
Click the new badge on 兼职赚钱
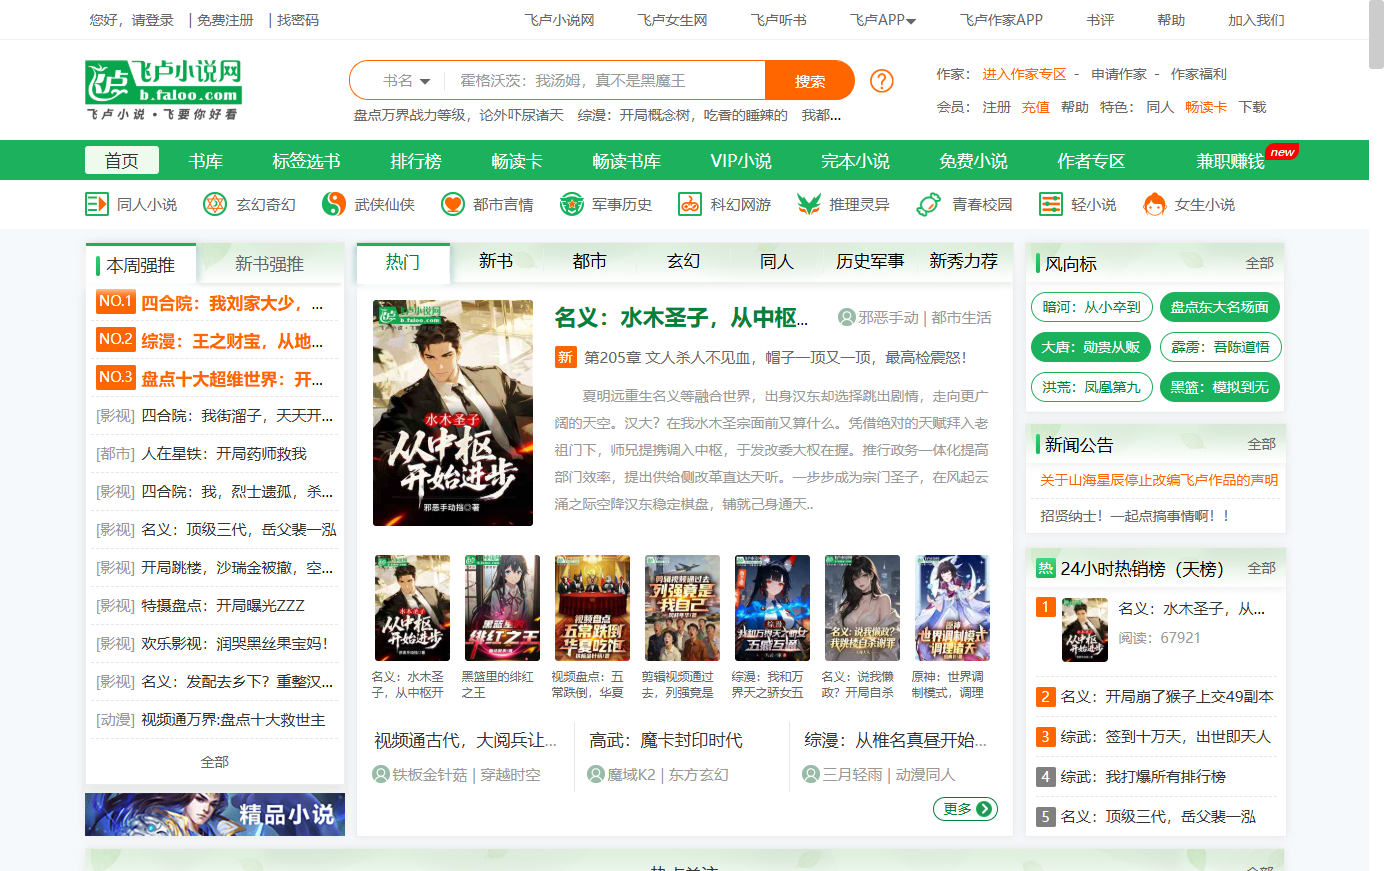coord(1282,152)
